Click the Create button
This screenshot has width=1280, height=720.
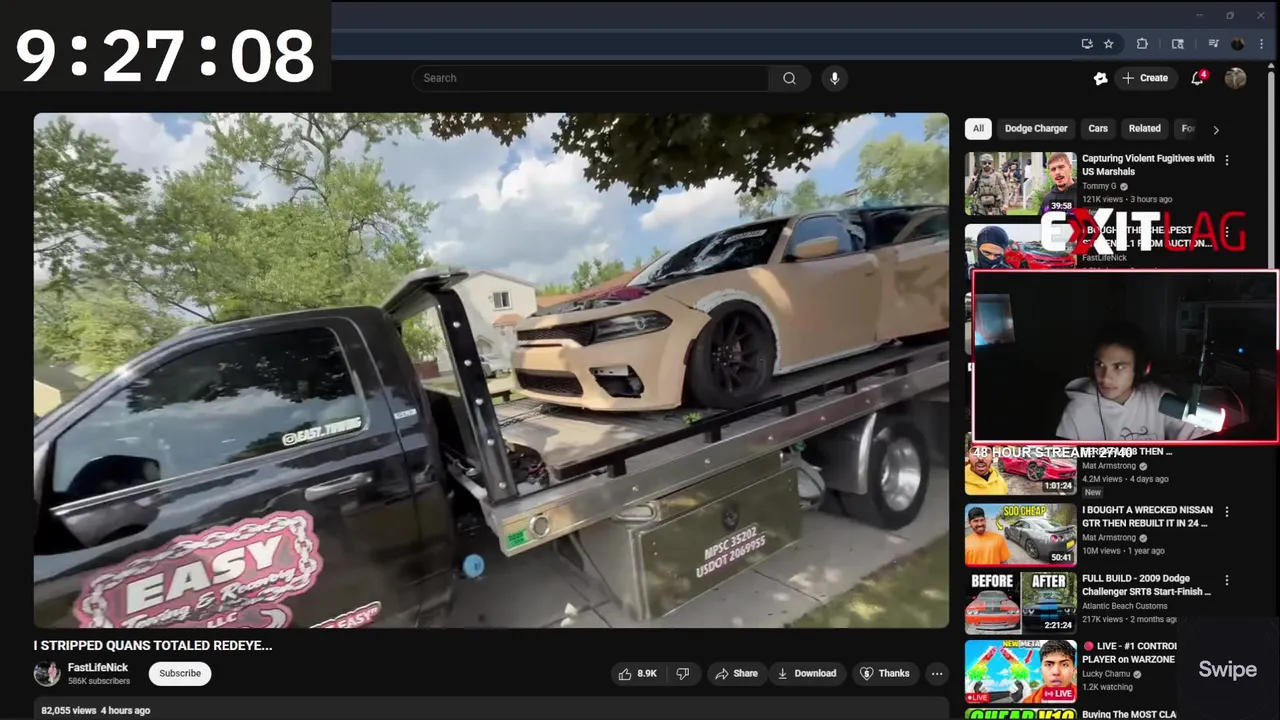1145,78
